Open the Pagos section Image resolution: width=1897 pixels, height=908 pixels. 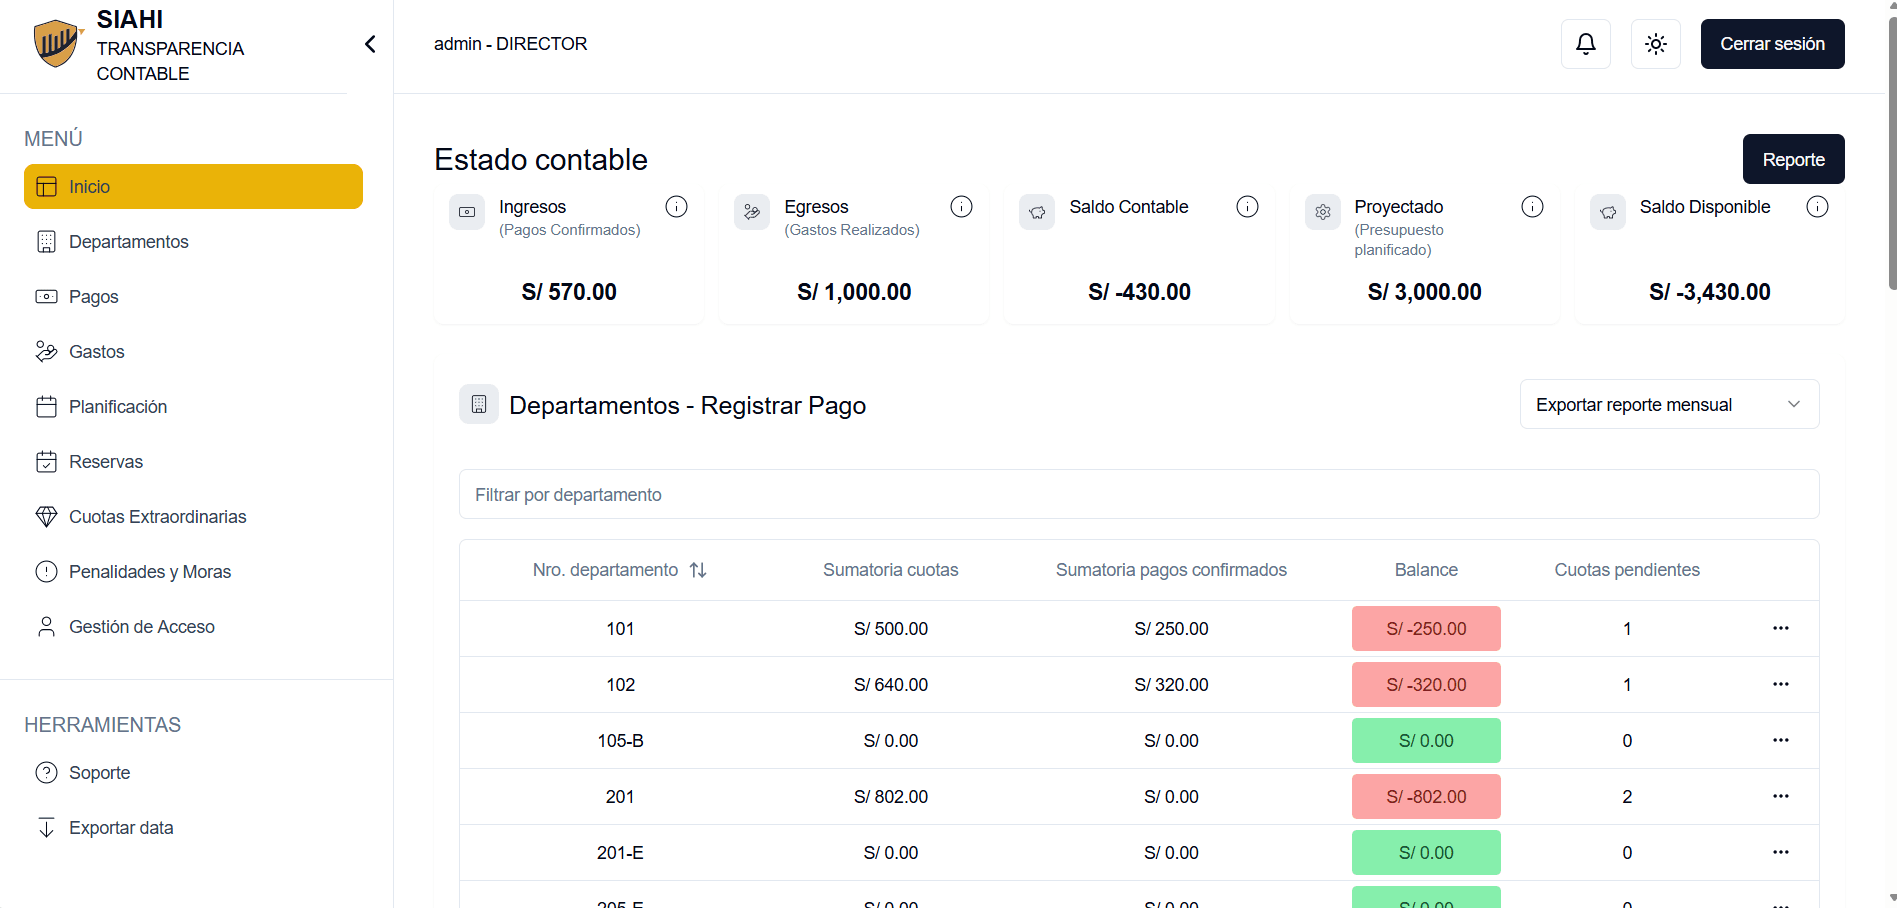[193, 297]
